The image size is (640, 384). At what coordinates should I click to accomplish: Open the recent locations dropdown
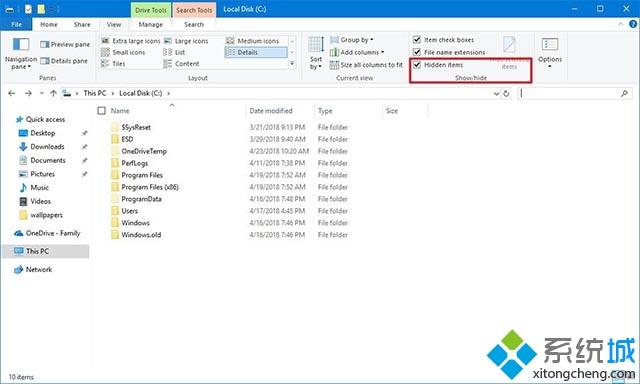[x=42, y=93]
